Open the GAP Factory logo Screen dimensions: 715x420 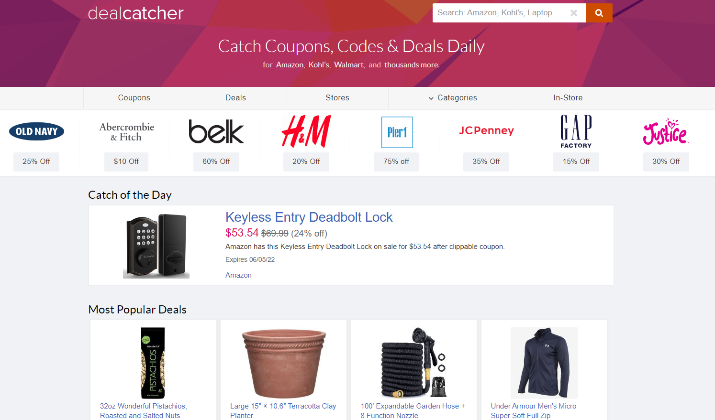point(576,131)
